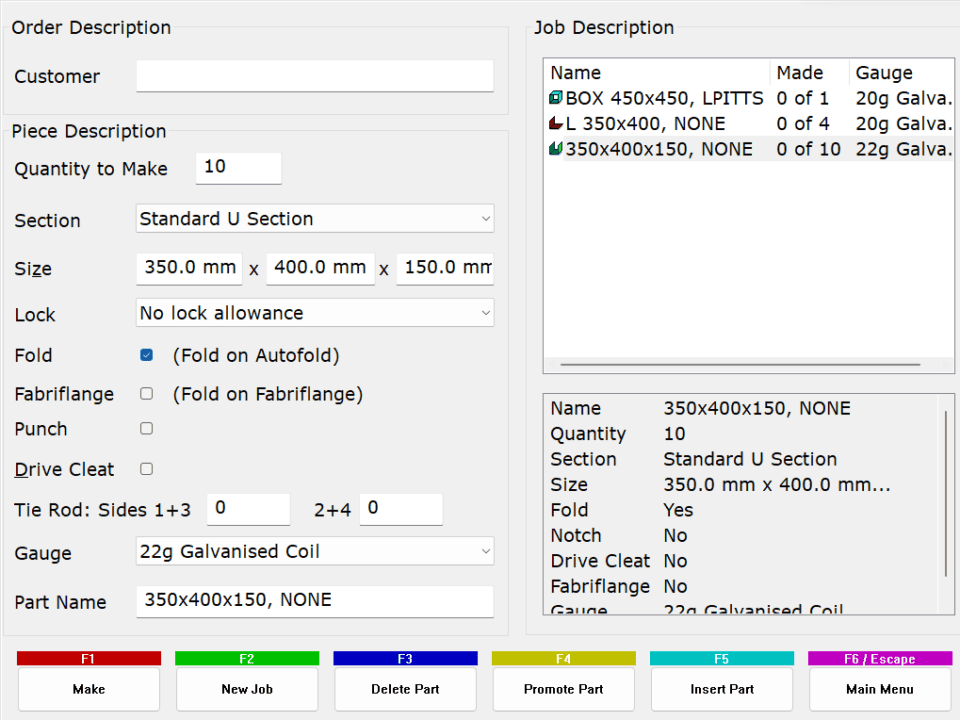Sort job list by Name column

pyautogui.click(x=656, y=73)
